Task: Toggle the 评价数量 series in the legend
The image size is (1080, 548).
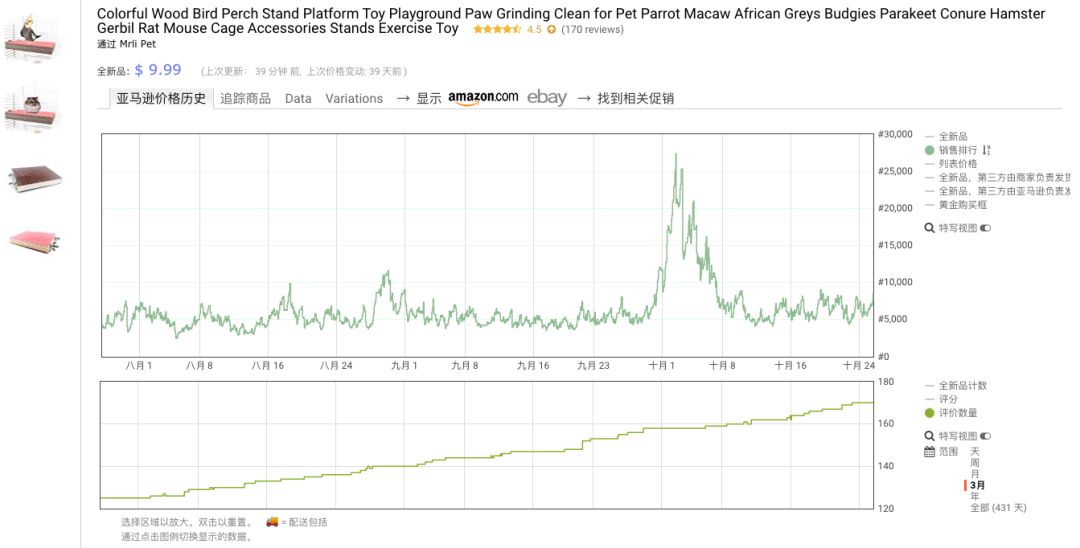Action: pyautogui.click(x=957, y=413)
